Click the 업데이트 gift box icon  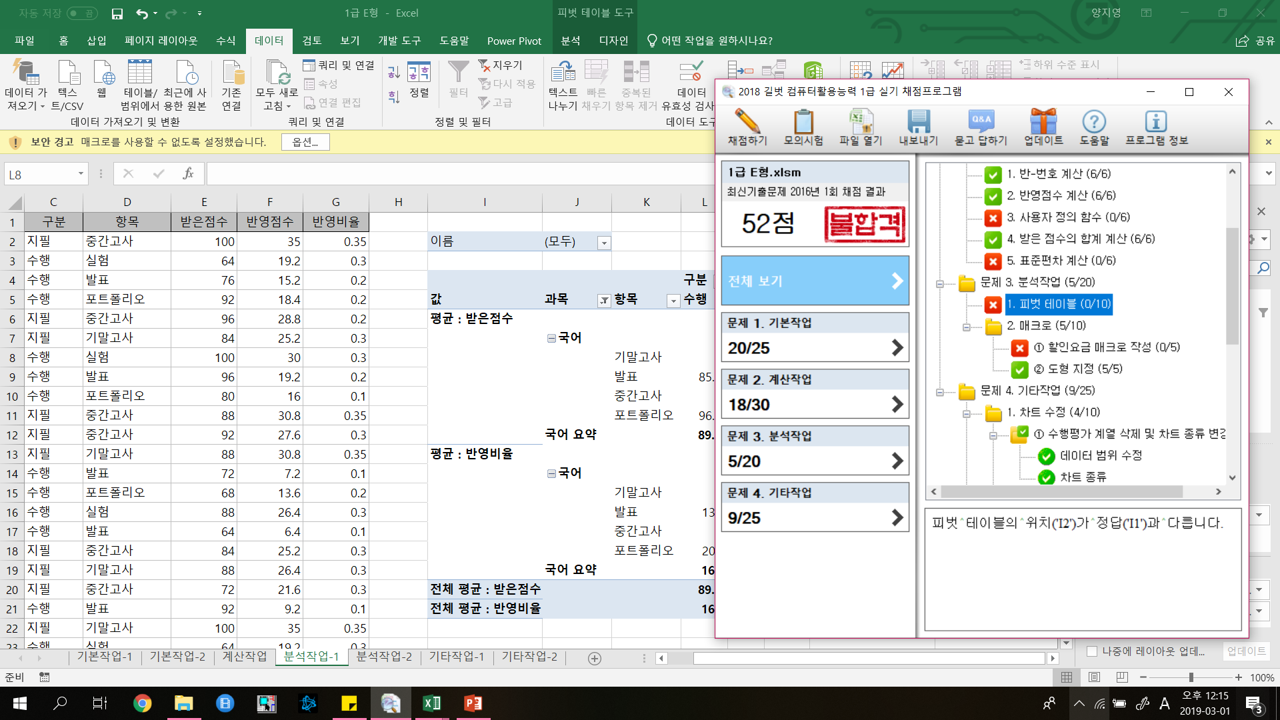(1043, 122)
